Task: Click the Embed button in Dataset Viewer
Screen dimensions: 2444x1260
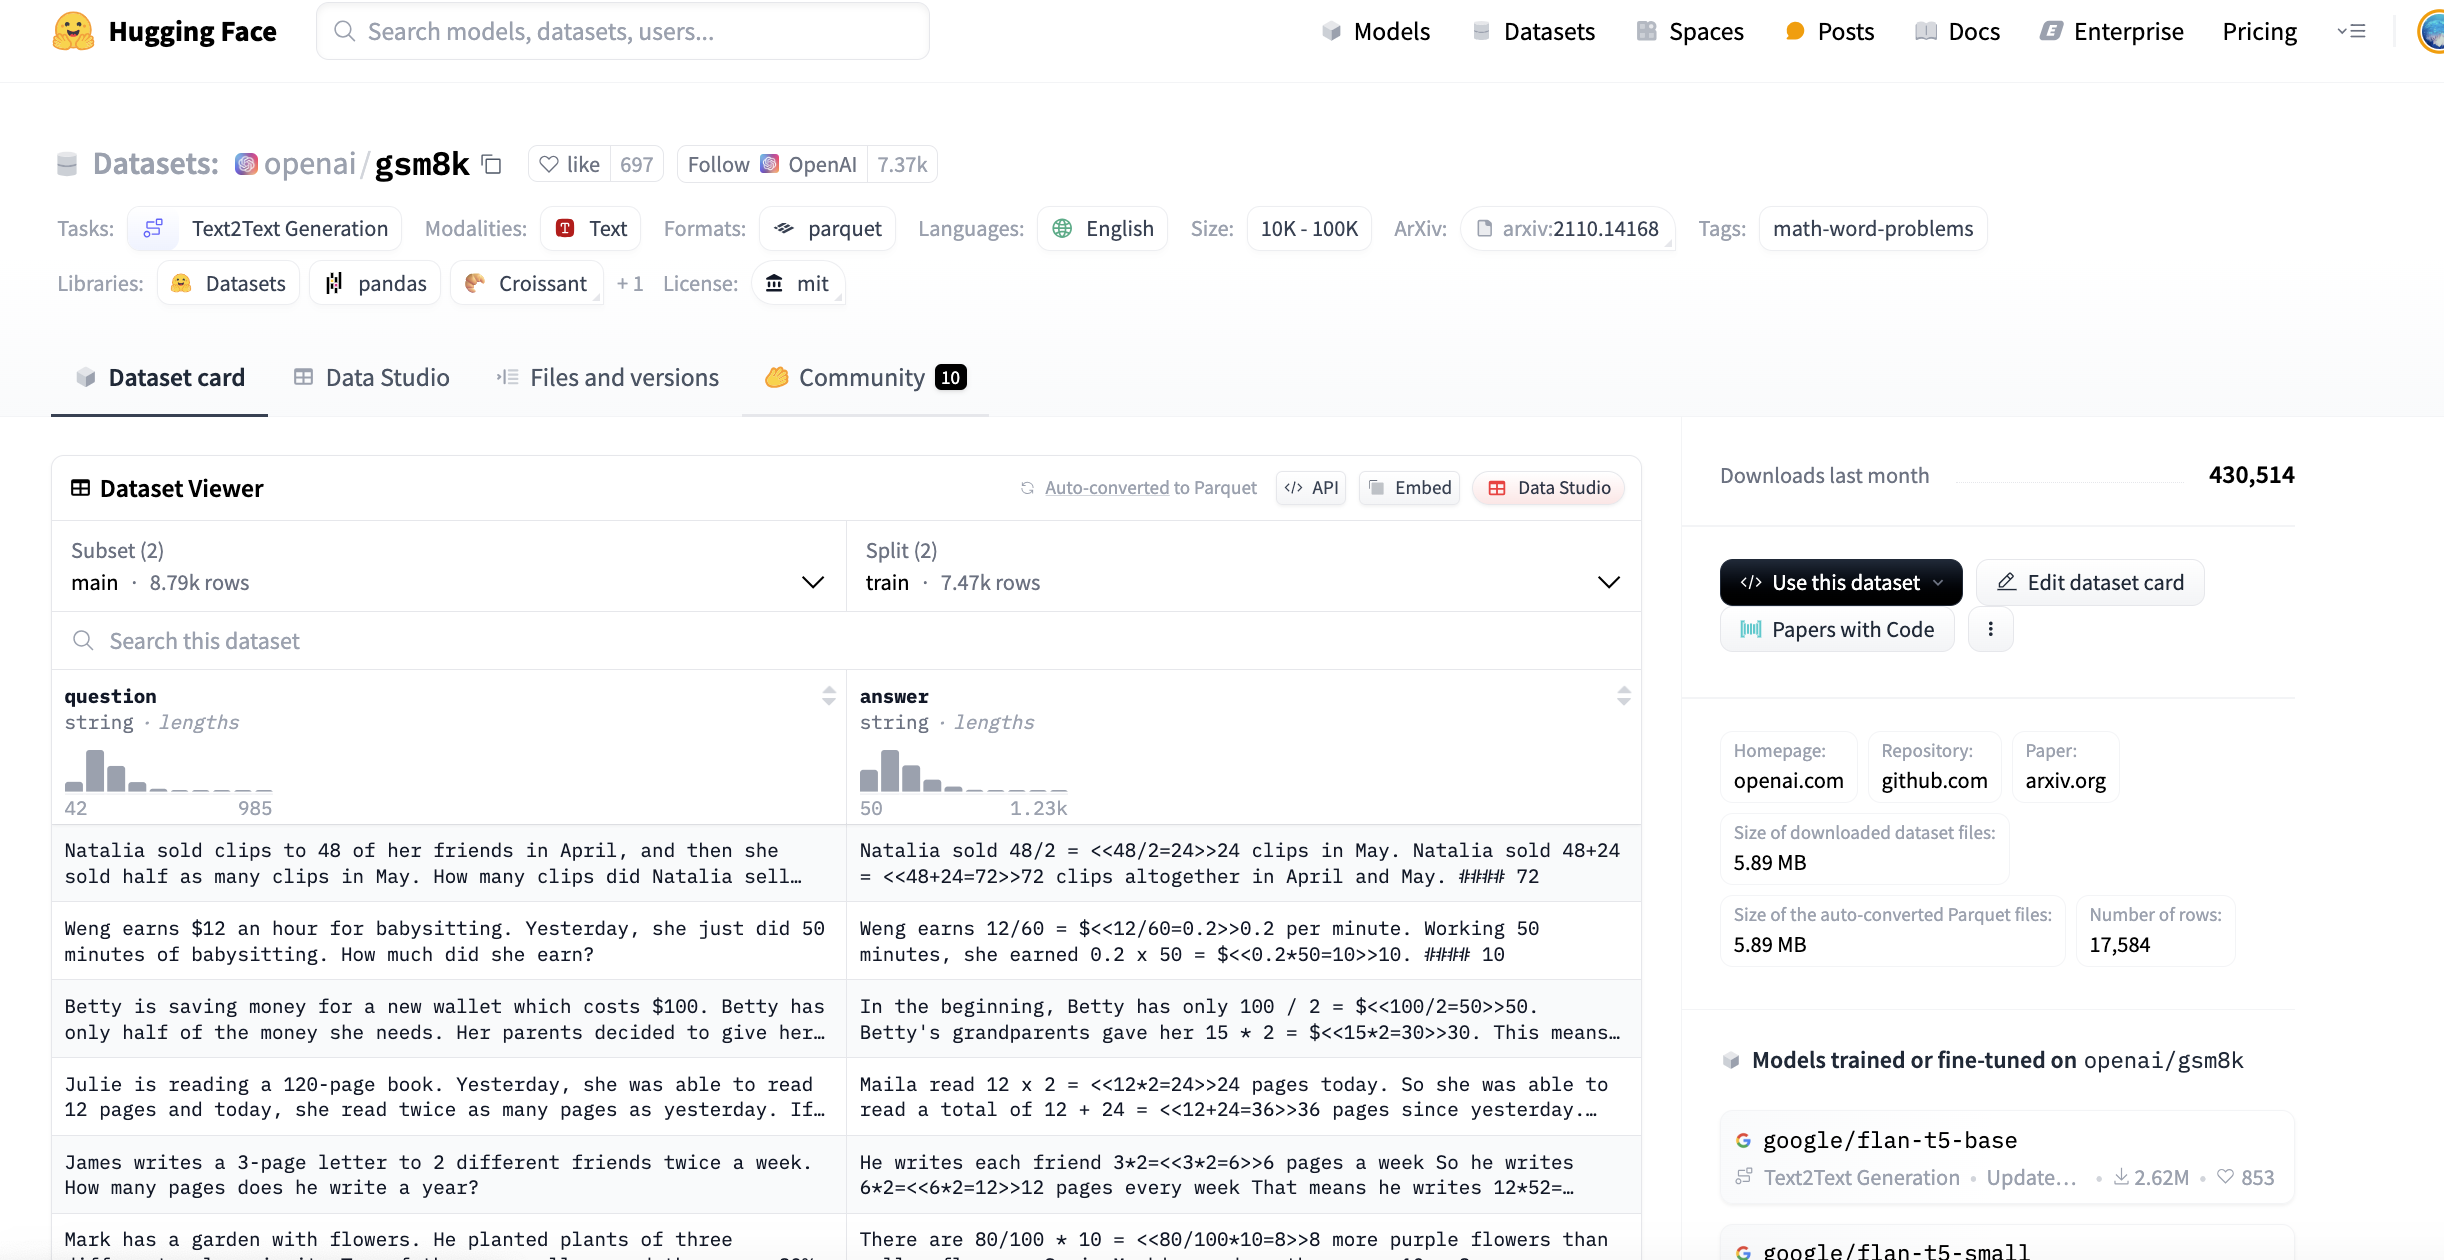Action: coord(1409,488)
